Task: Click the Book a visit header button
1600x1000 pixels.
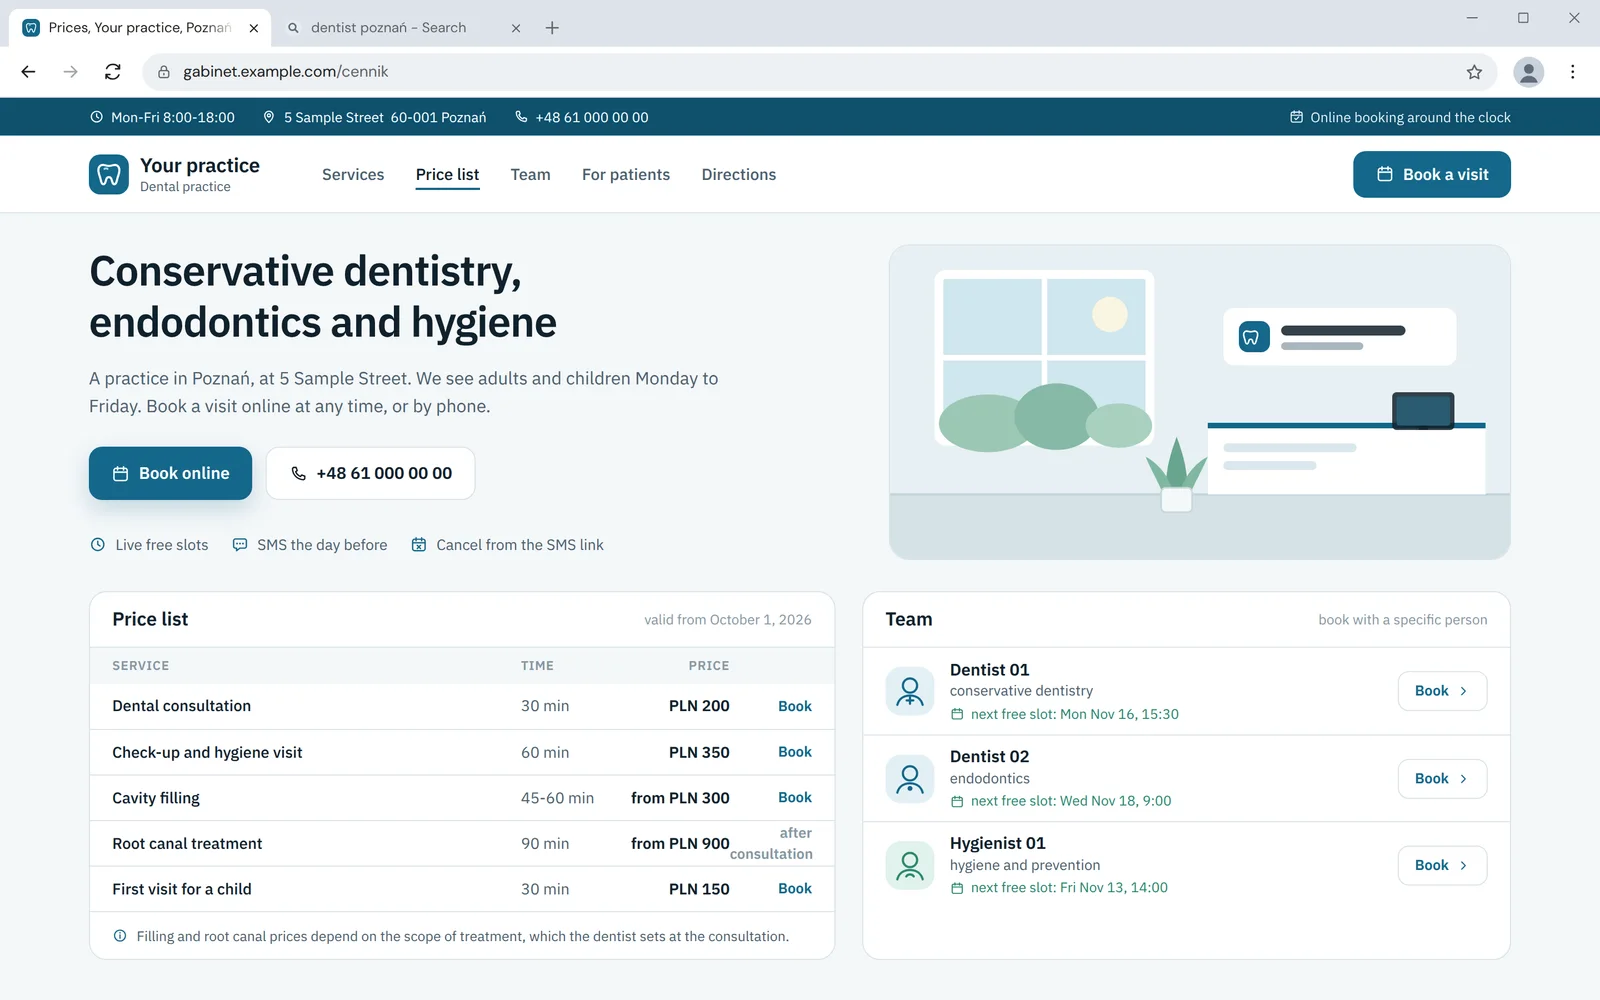Action: (x=1432, y=174)
